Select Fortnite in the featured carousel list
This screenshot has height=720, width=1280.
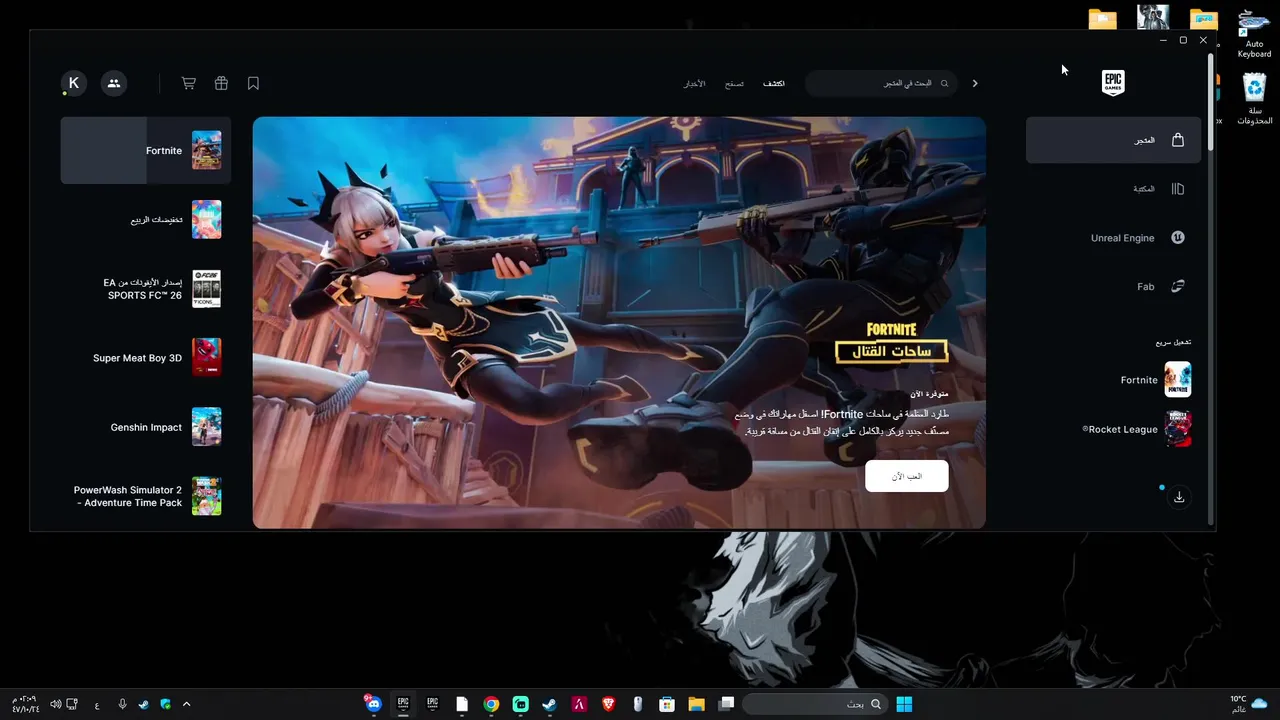pyautogui.click(x=146, y=150)
